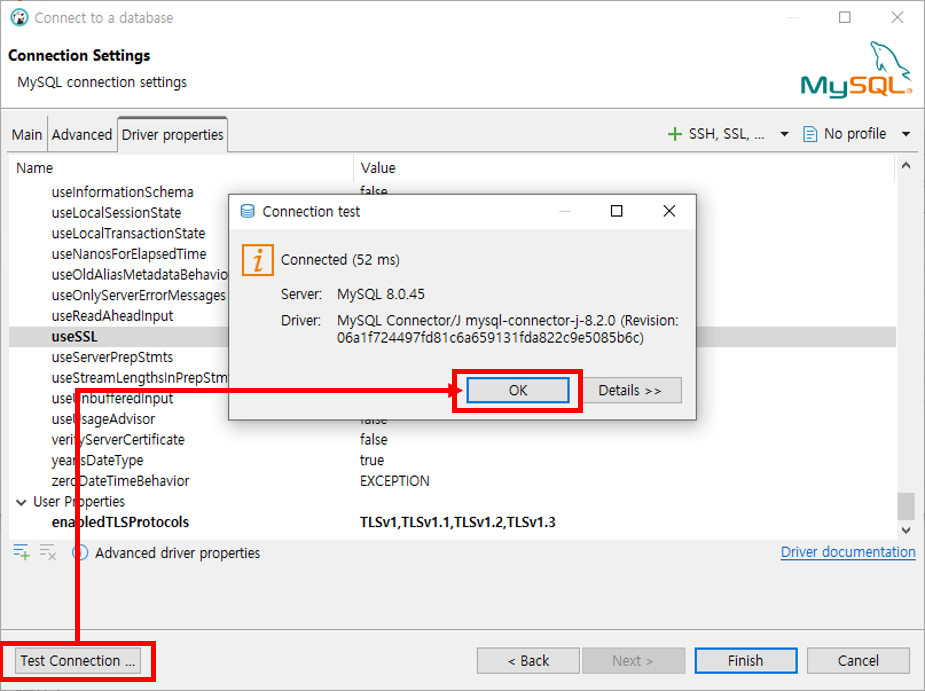Open the Driver documentation link
The width and height of the screenshot is (925, 691).
848,552
